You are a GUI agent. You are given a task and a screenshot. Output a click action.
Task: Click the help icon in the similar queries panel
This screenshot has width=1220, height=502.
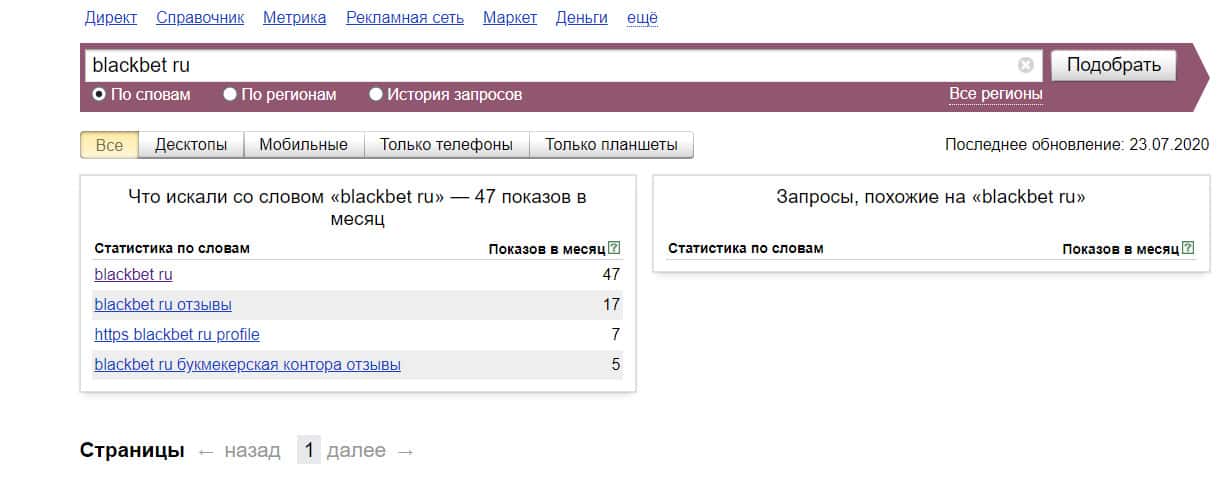[x=1188, y=248]
